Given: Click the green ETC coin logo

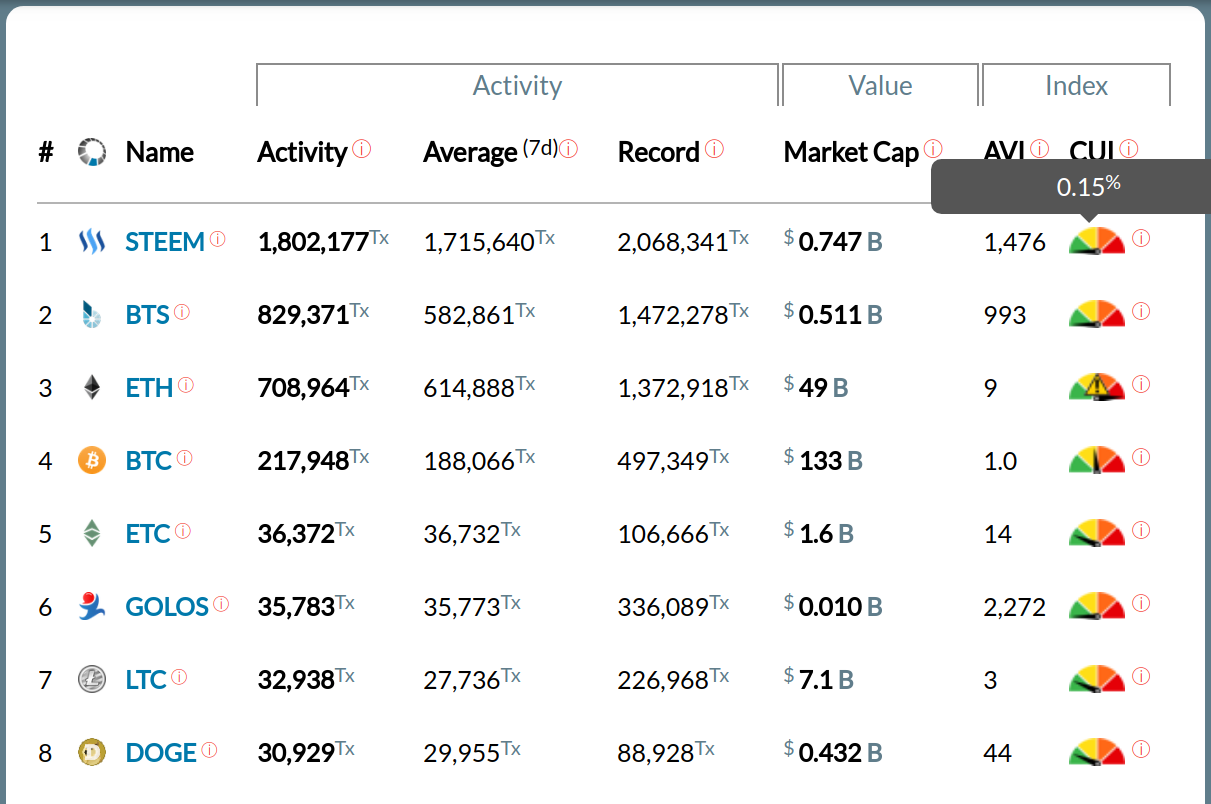Looking at the screenshot, I should 91,534.
